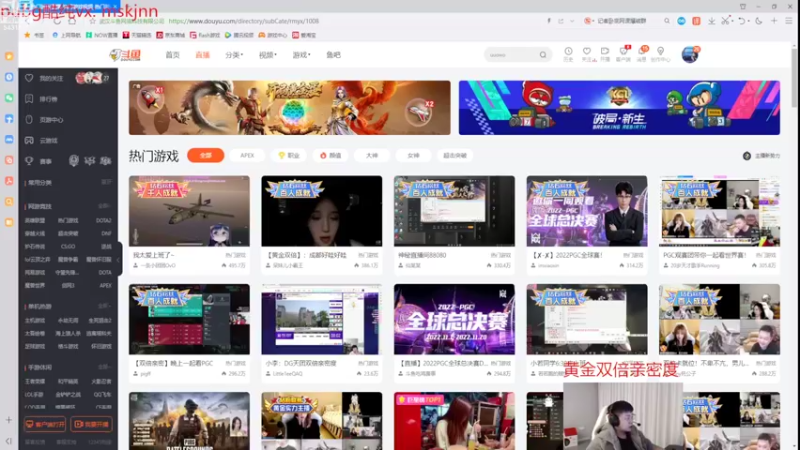Expand the 游戏 dropdown in navigation
The height and width of the screenshot is (450, 800).
pyautogui.click(x=302, y=55)
